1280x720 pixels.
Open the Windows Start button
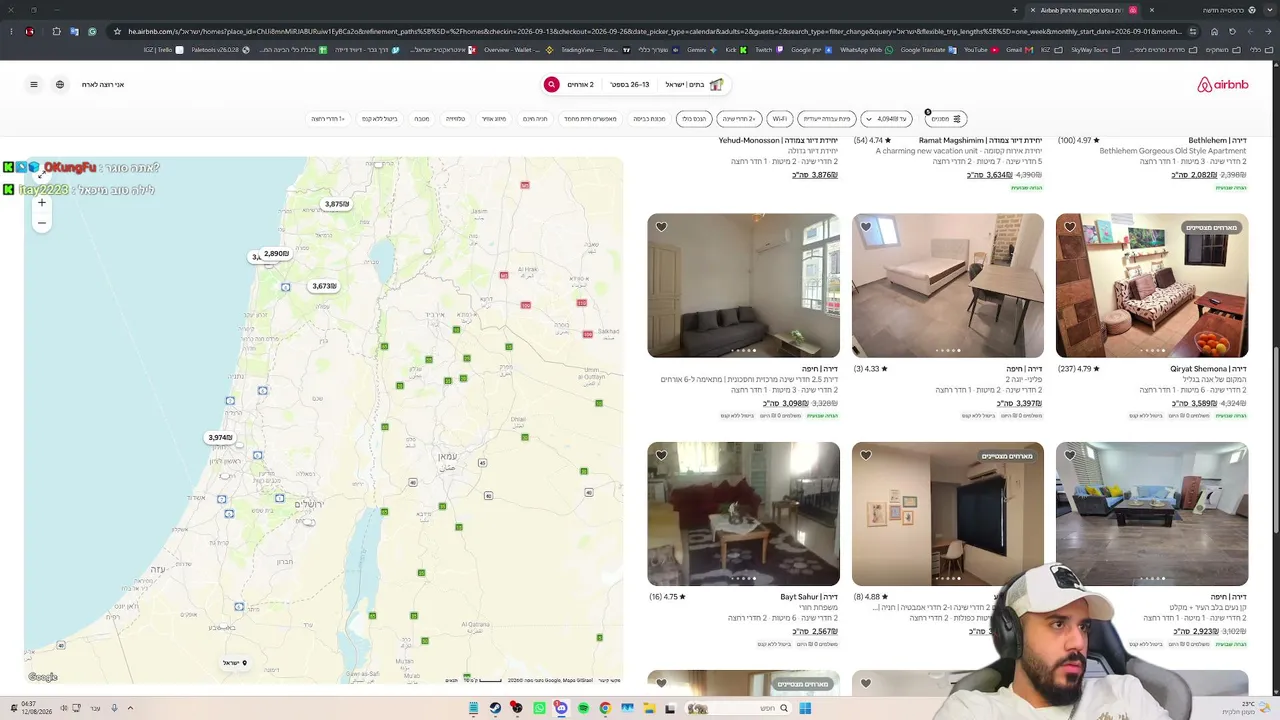[x=805, y=708]
